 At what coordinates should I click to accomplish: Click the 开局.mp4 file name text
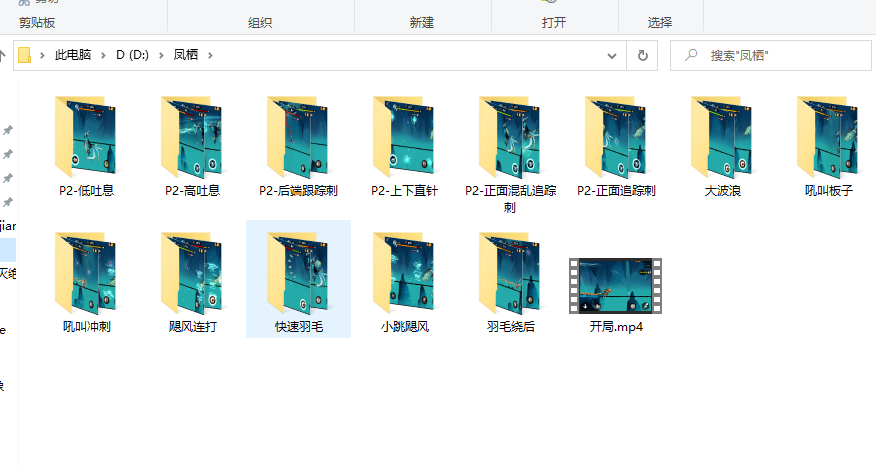pos(616,326)
